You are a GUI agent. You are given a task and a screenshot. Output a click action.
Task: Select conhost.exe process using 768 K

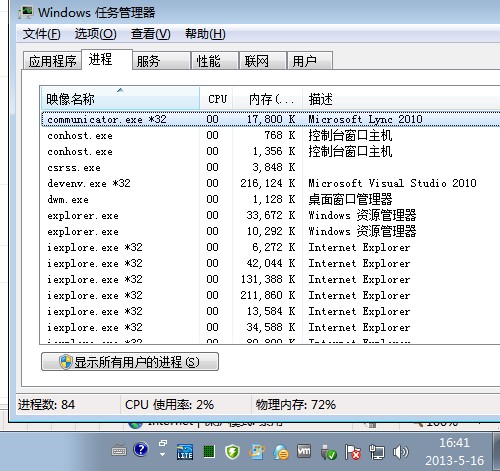271,135
